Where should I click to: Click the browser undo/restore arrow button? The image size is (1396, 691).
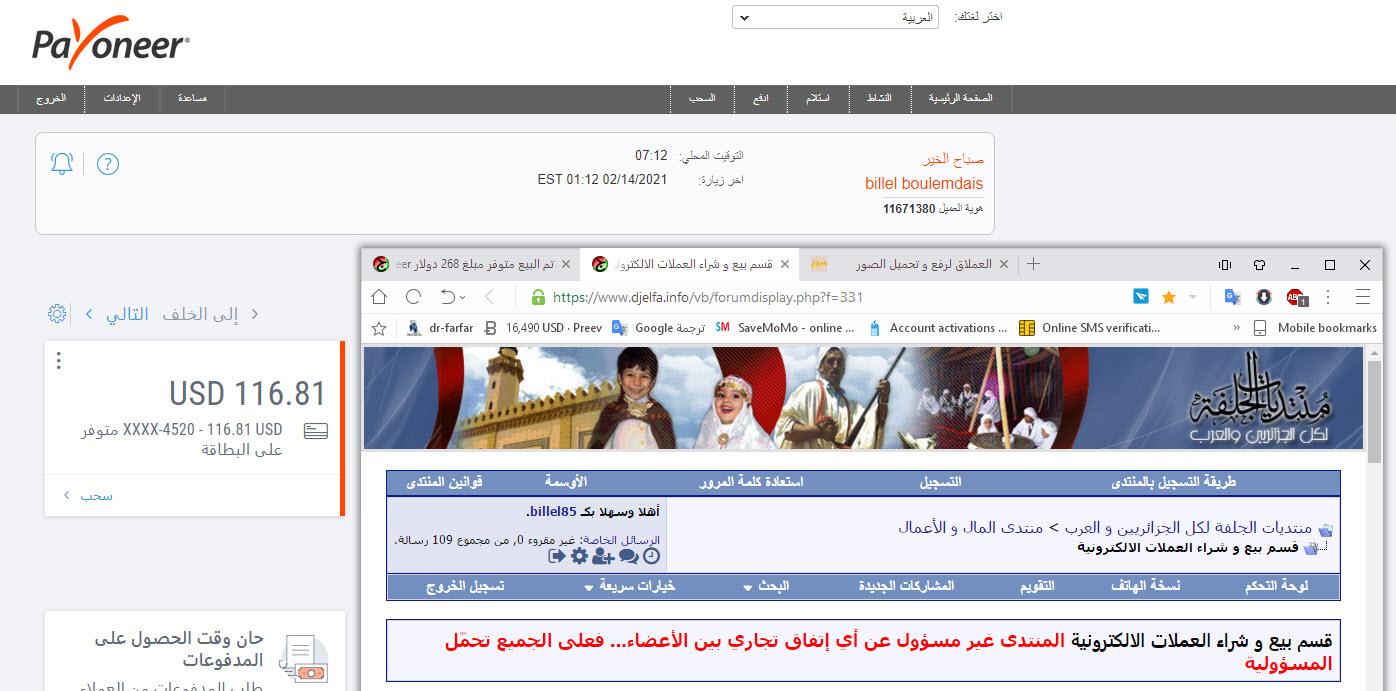[x=449, y=297]
